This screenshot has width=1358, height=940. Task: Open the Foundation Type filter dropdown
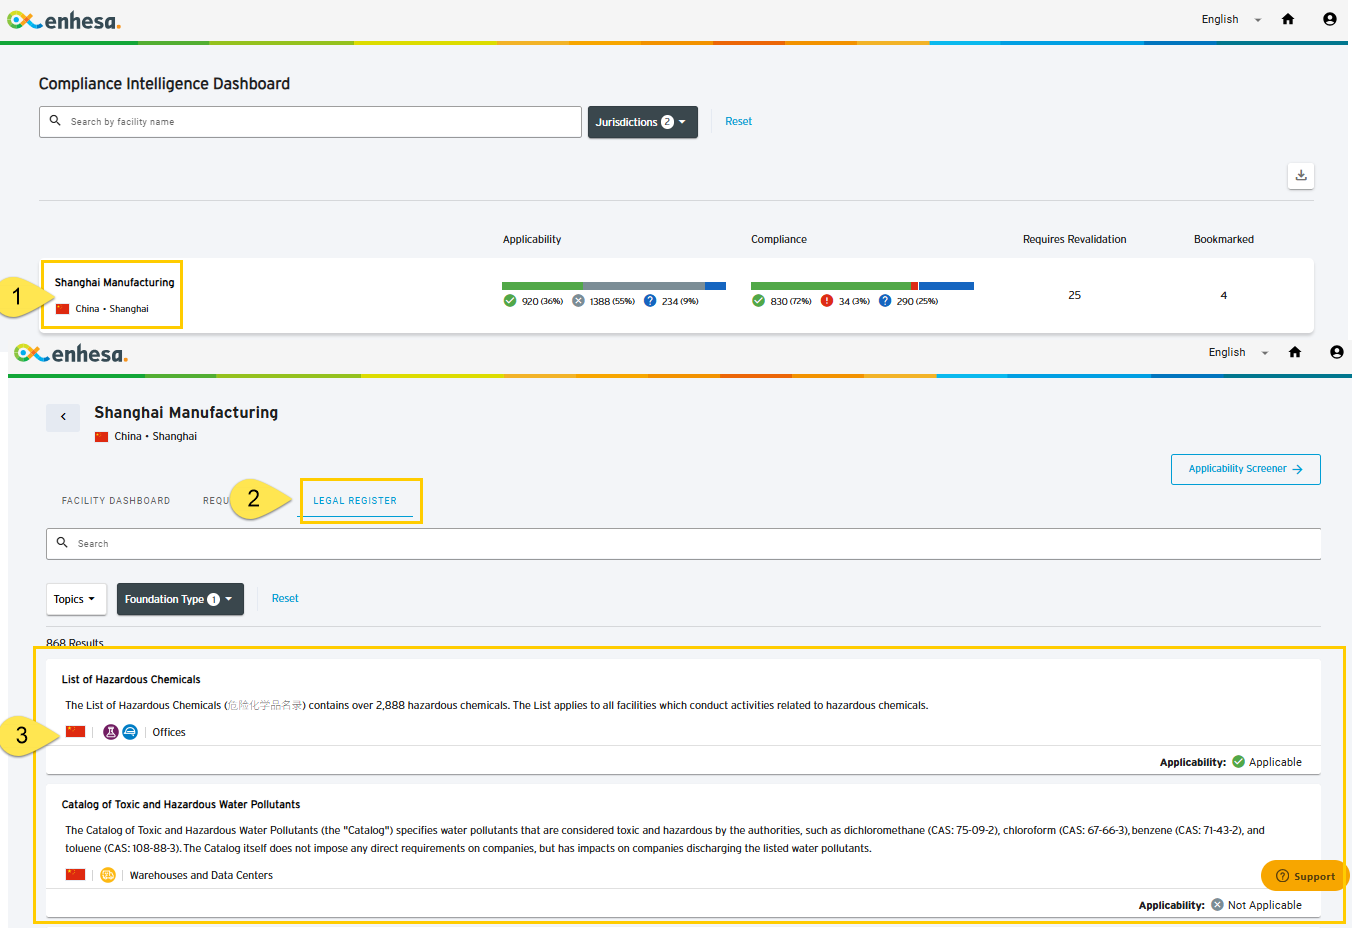pos(180,599)
